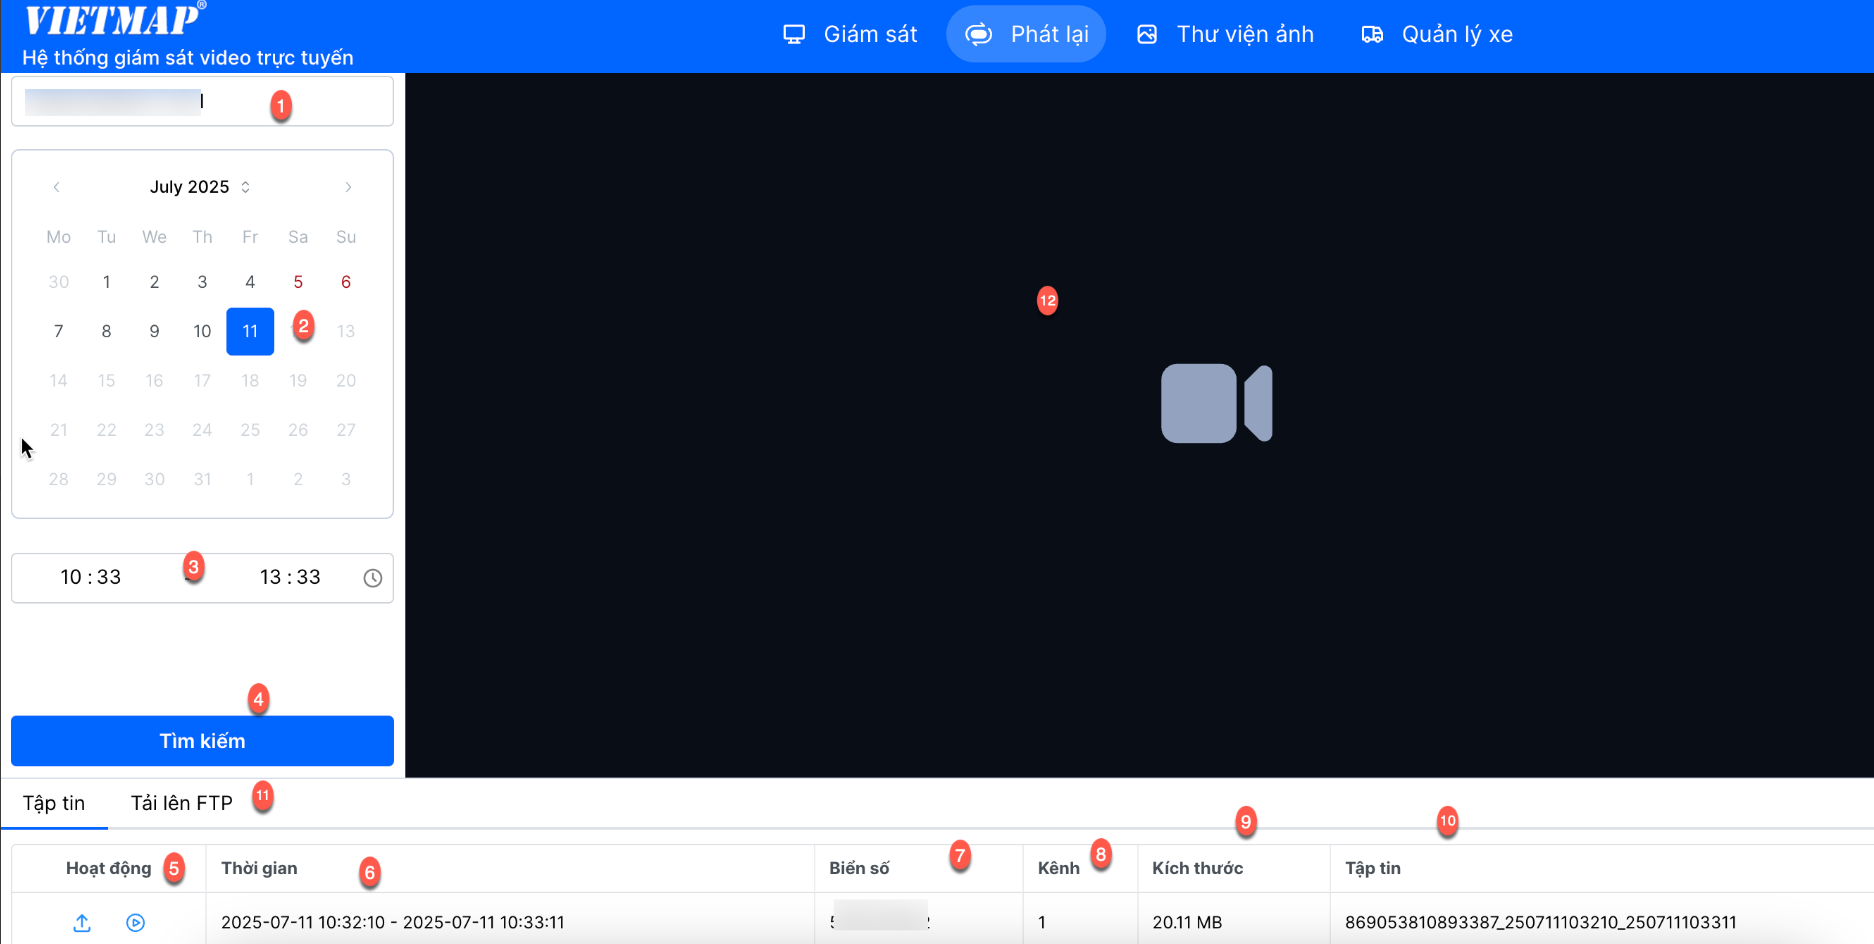The width and height of the screenshot is (1874, 944).
Task: Open the July 2025 month selector
Action: pyautogui.click(x=200, y=187)
